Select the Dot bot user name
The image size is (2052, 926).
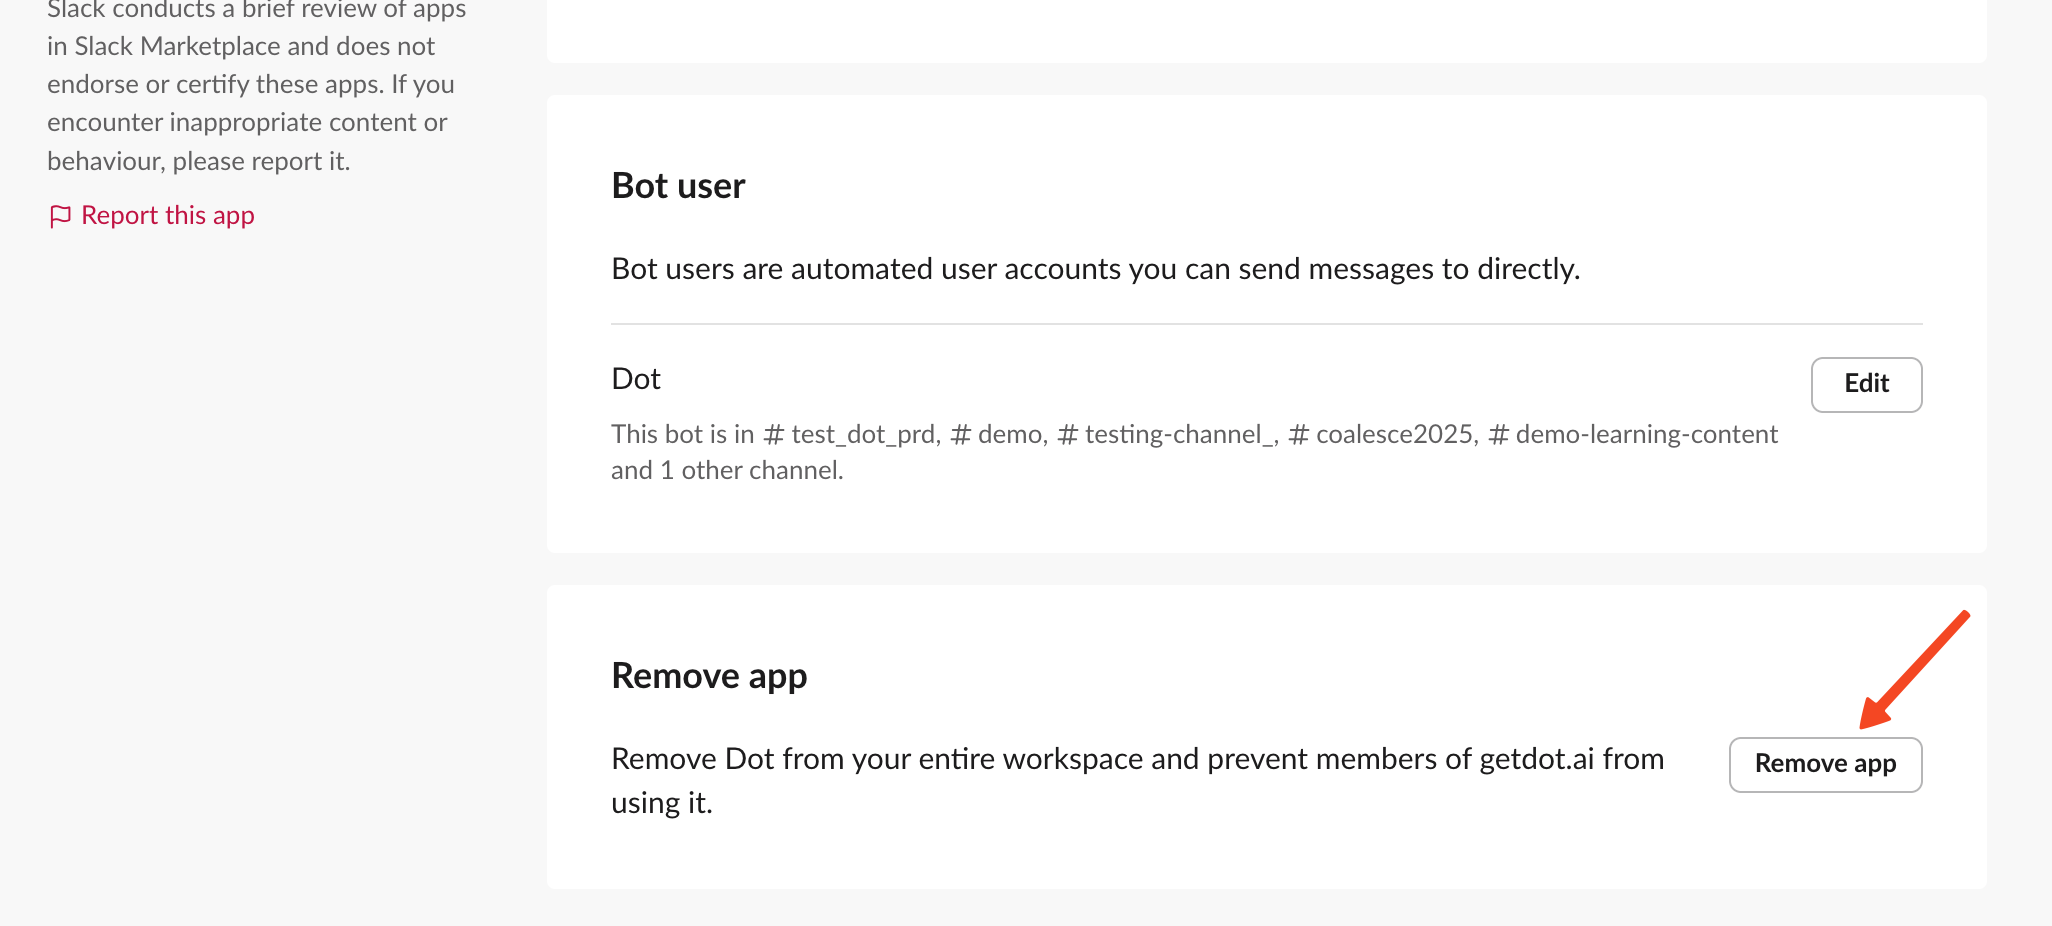coord(635,378)
